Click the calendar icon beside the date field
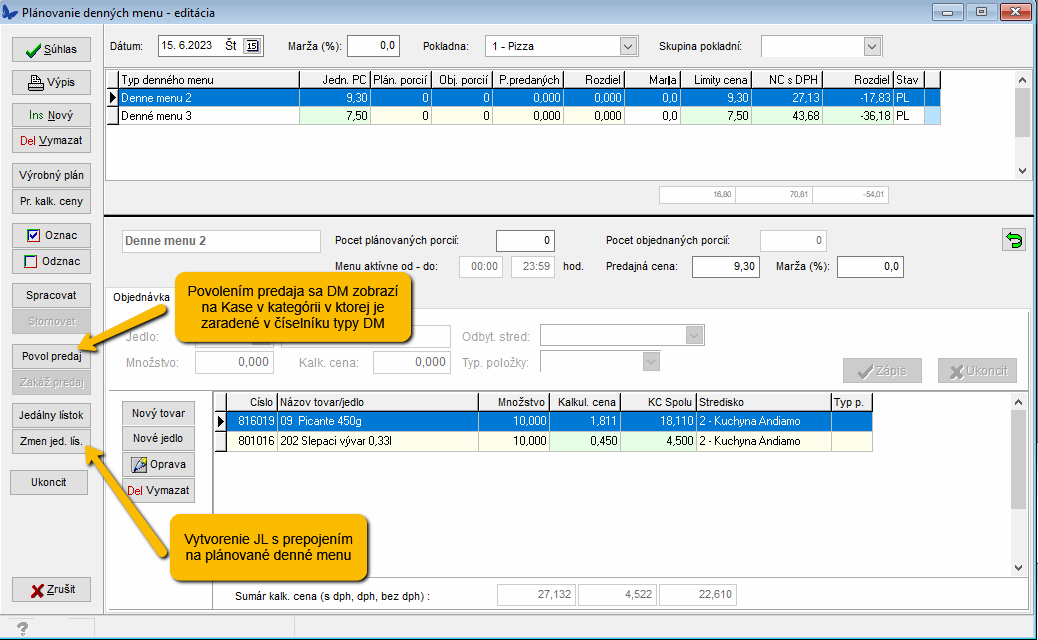The width and height of the screenshot is (1038, 640). click(252, 45)
